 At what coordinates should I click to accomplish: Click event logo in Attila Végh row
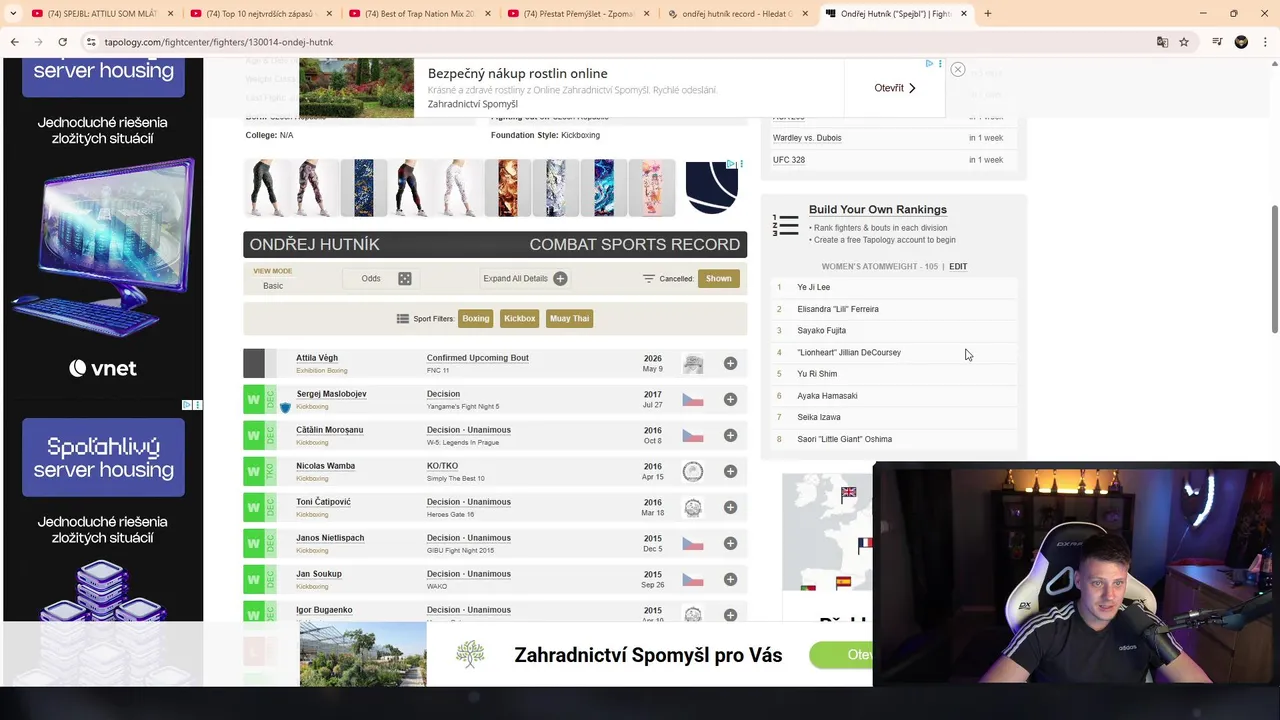coord(692,364)
